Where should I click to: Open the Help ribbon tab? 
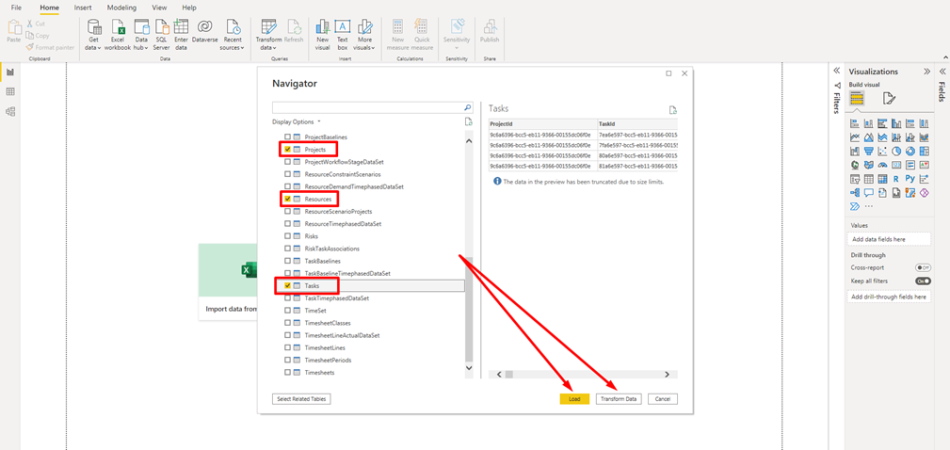pyautogui.click(x=189, y=8)
